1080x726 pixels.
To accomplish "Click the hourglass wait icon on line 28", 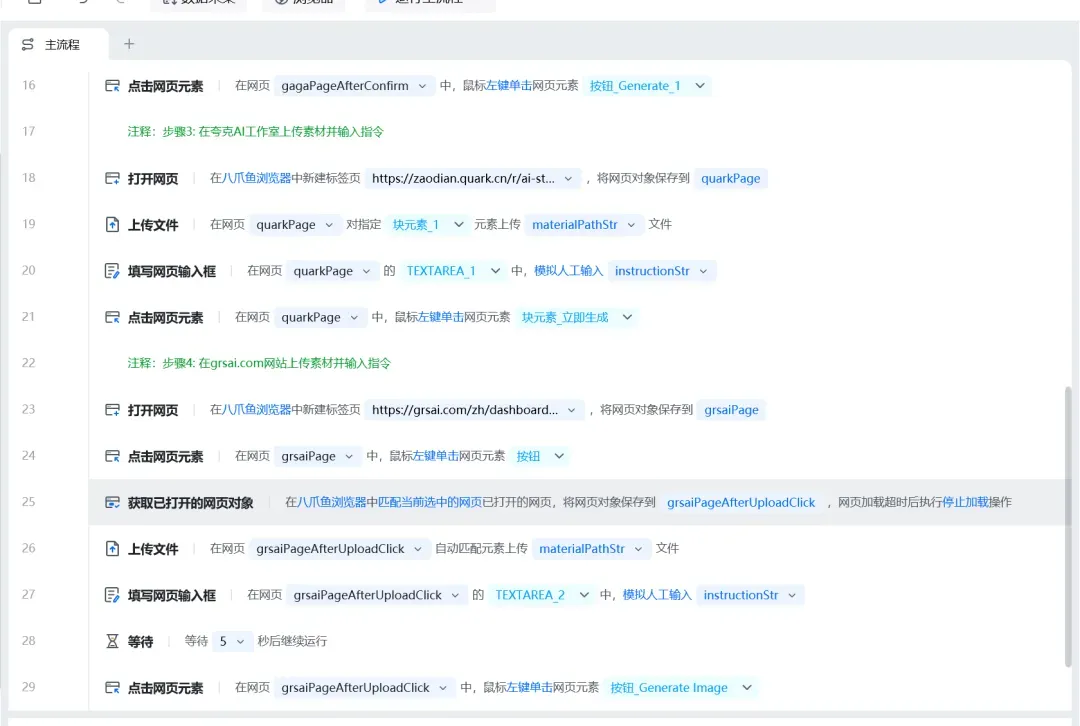I will click(112, 641).
